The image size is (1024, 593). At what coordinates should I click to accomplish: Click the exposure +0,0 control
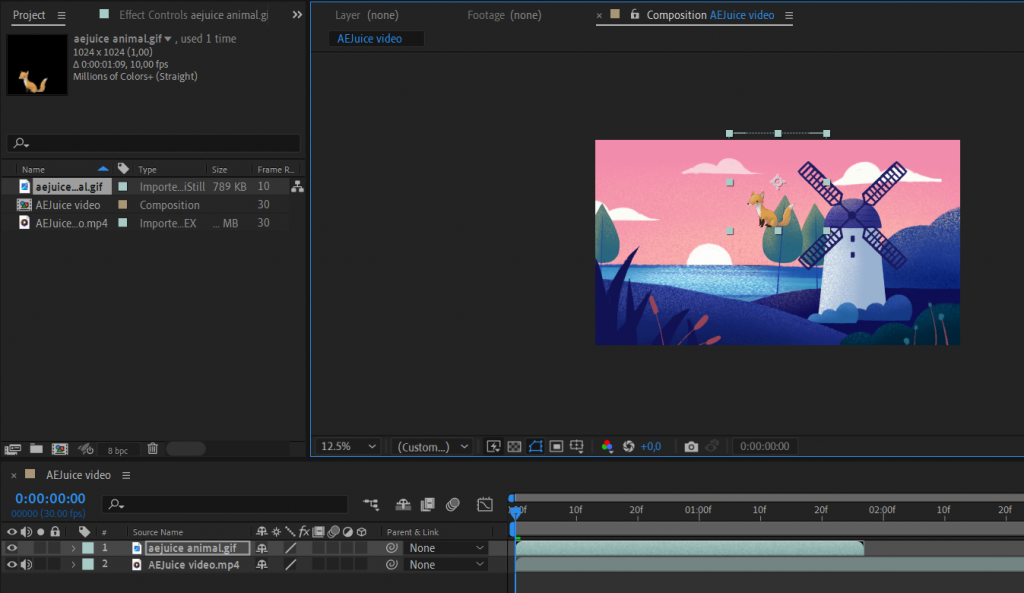[x=651, y=446]
